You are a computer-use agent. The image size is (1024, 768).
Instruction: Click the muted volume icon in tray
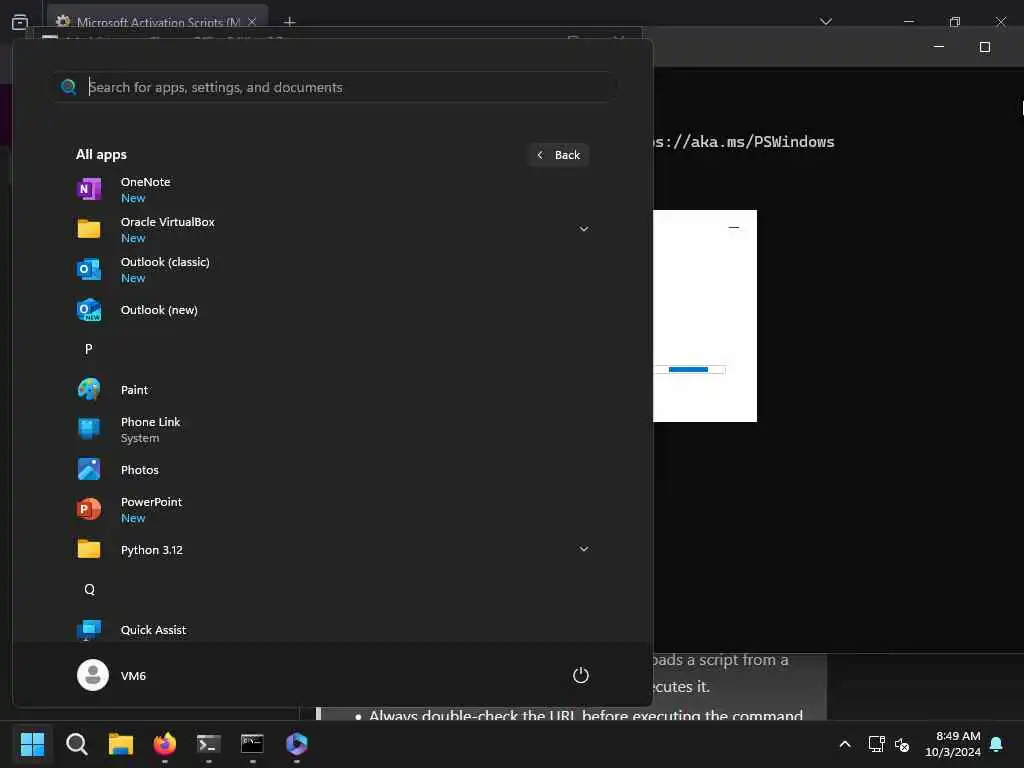(x=902, y=744)
